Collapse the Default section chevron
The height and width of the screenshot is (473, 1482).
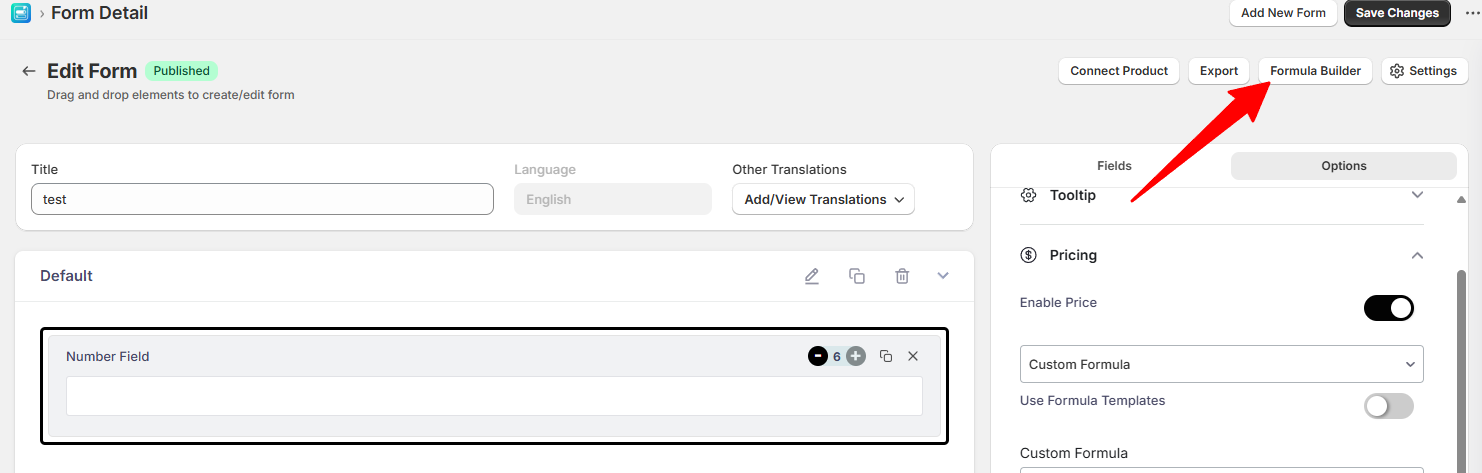point(943,276)
